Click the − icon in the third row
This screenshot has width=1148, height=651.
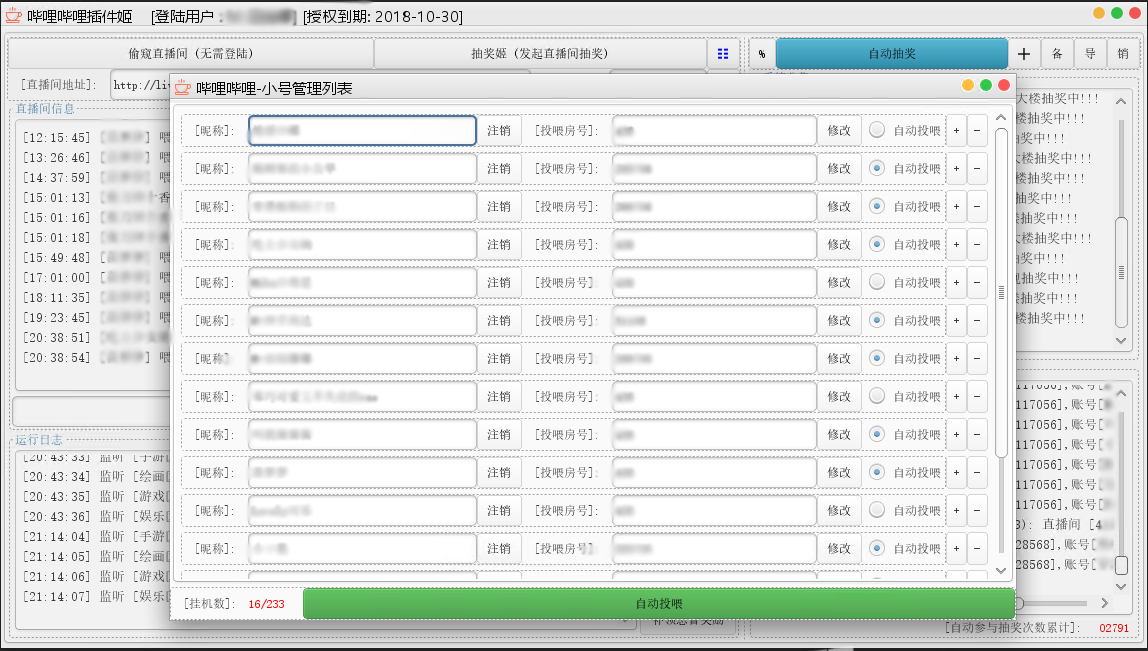point(977,207)
